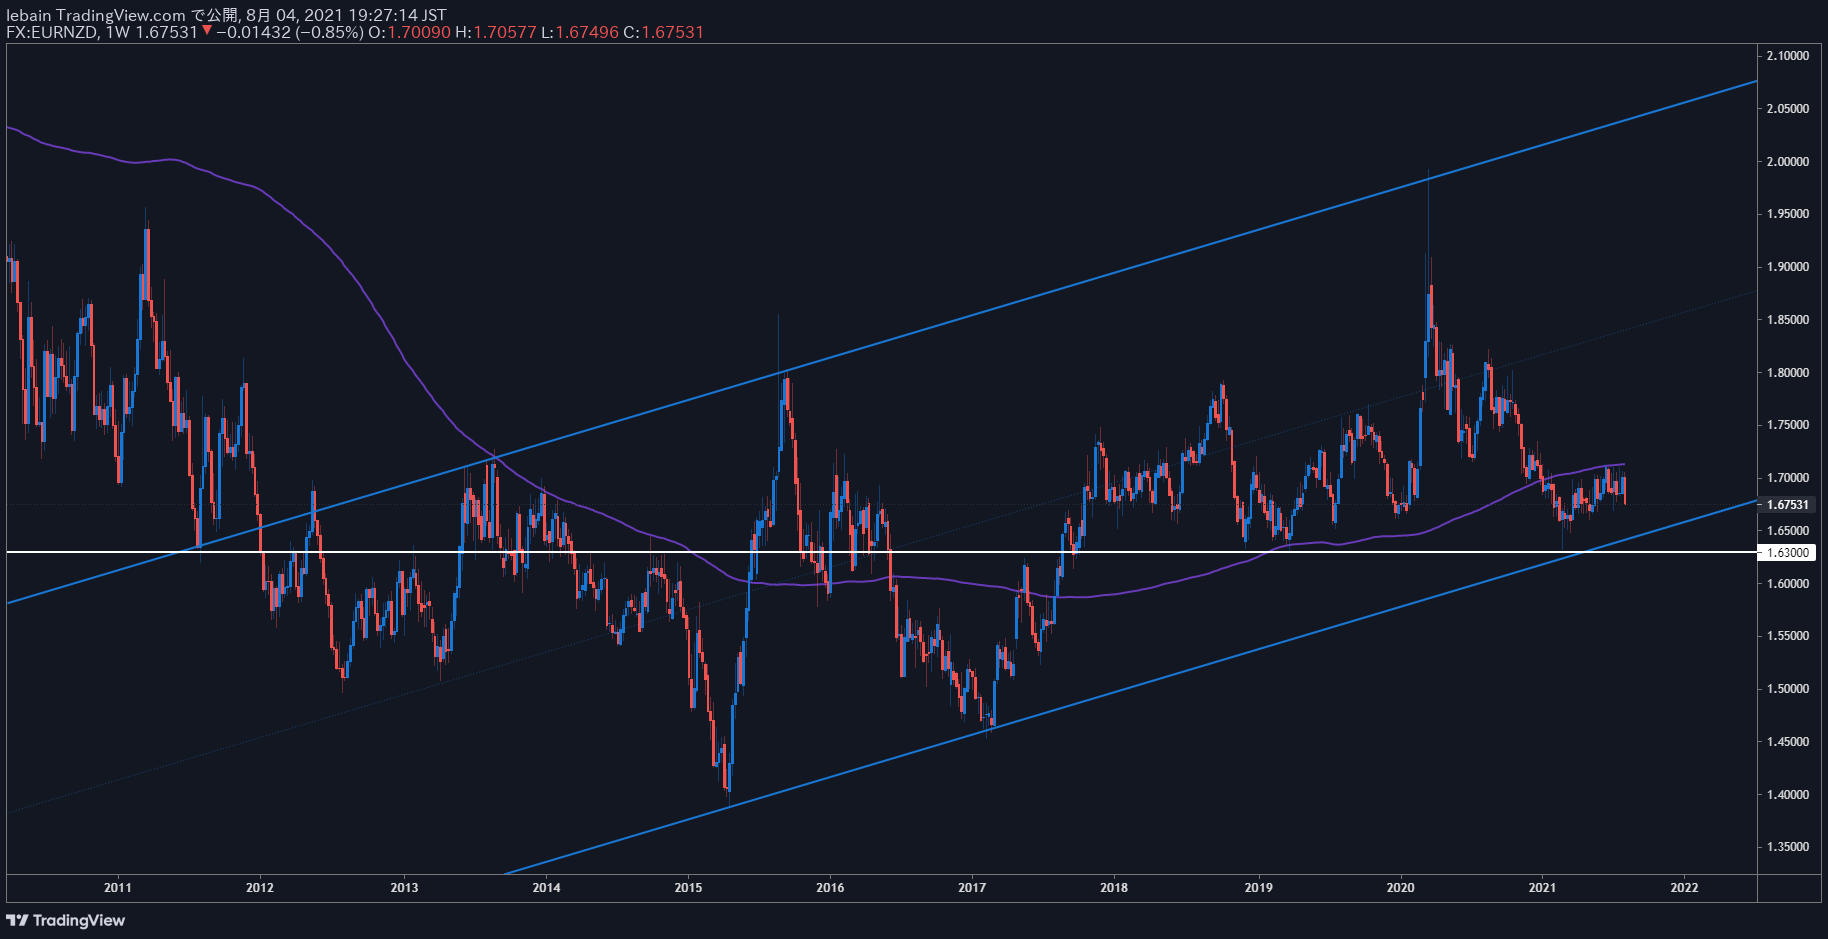
Task: Click the 1.60000 price axis label
Action: point(1788,584)
